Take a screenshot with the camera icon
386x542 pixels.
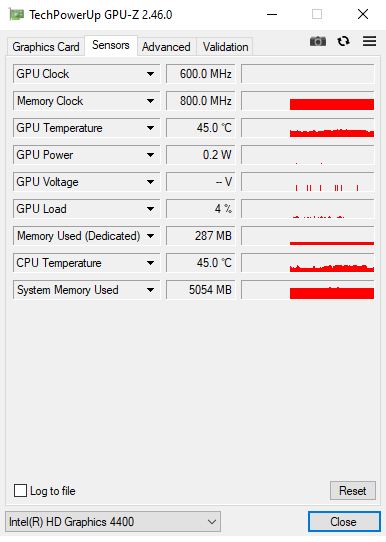tap(318, 41)
